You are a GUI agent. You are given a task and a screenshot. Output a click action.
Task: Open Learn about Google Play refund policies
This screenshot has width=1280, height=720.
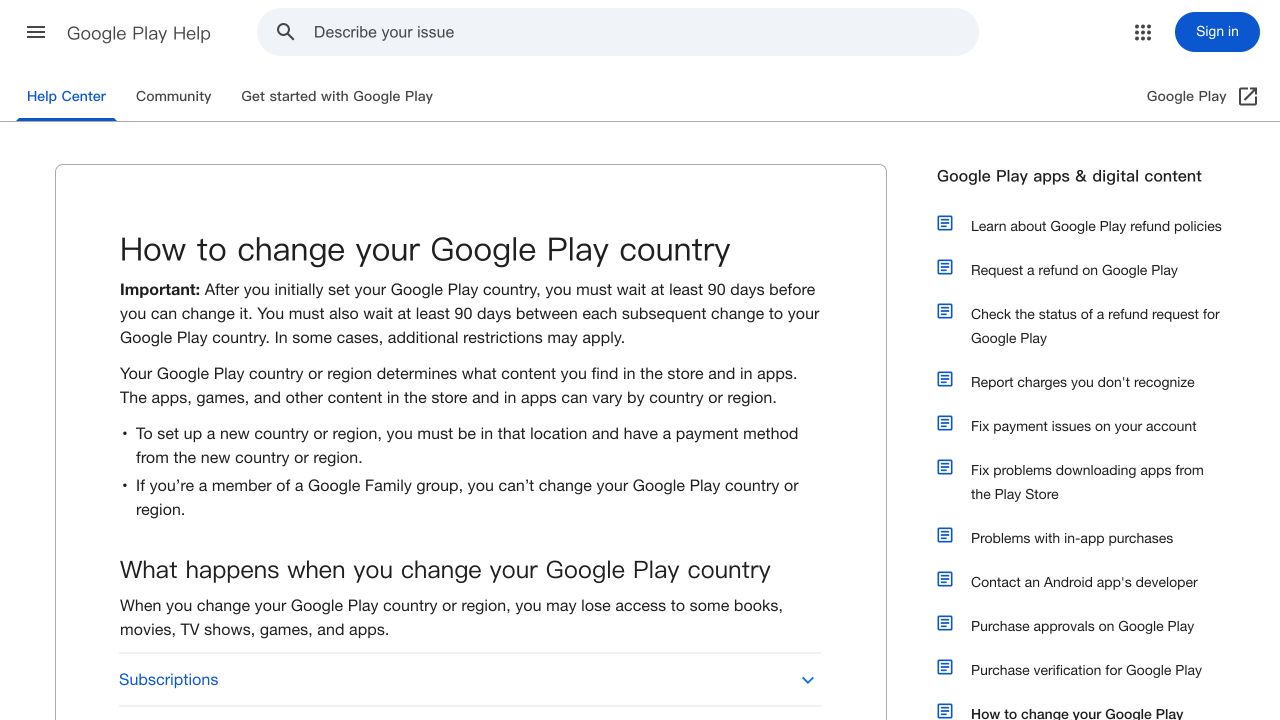coord(1096,226)
